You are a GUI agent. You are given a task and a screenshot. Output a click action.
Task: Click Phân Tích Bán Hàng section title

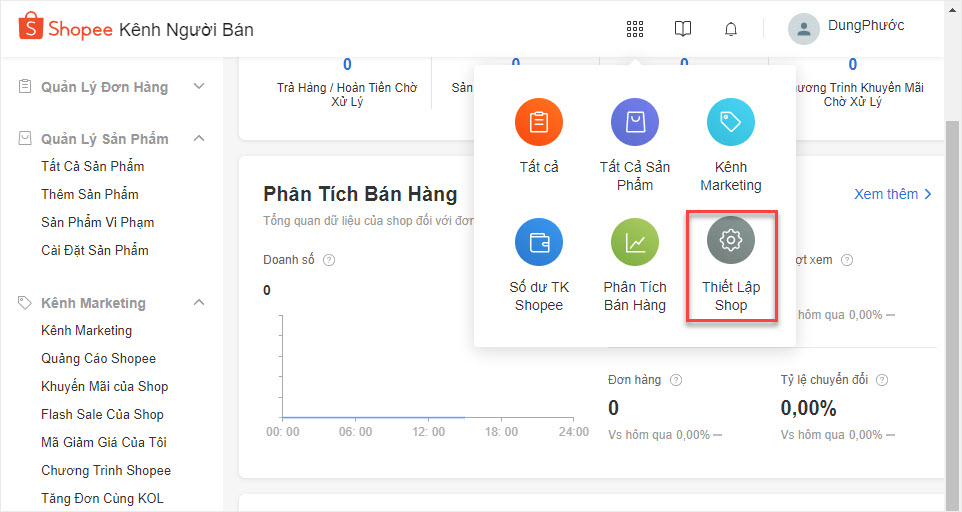tap(360, 194)
